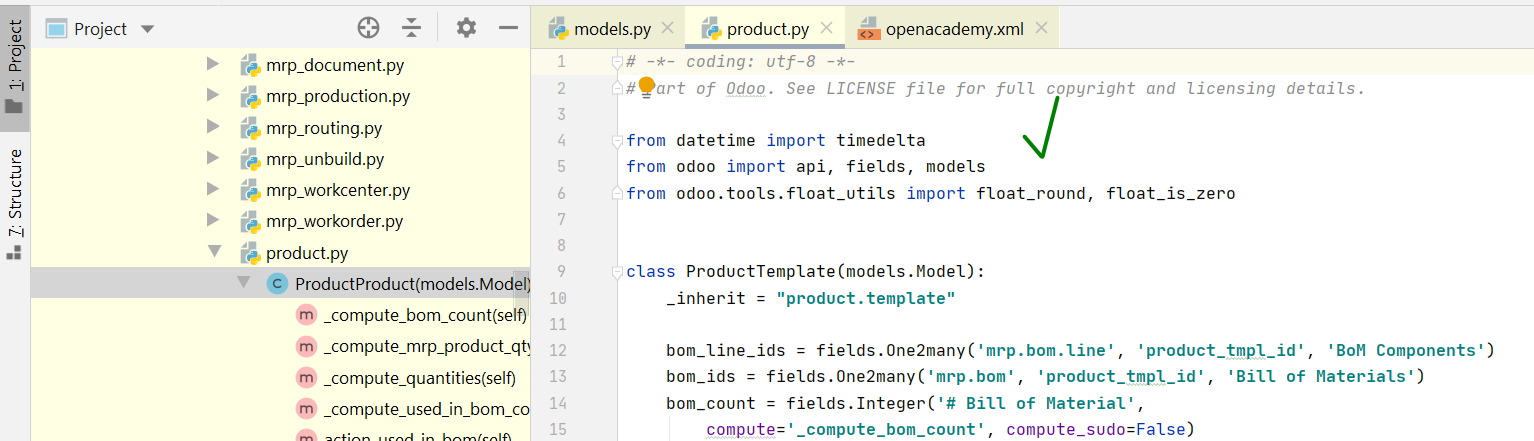Viewport: 1534px width, 441px height.
Task: Open the 1: Project side tool tab
Action: point(15,67)
